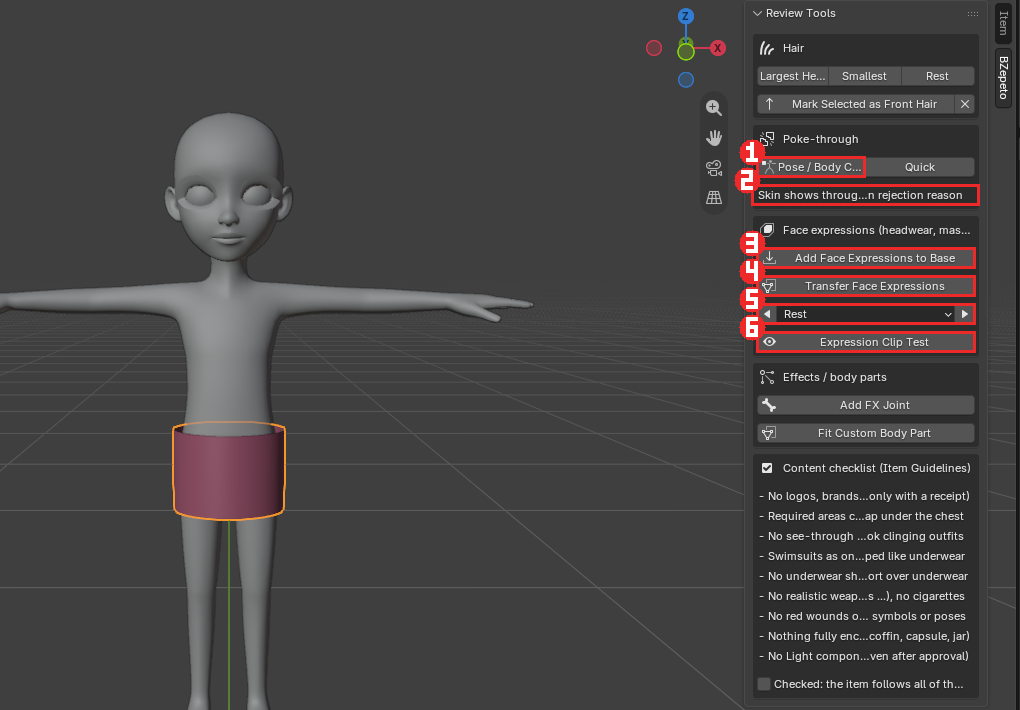Screen dimensions: 1020x710
Task: Open the Rest expression dropdown
Action: (x=865, y=314)
